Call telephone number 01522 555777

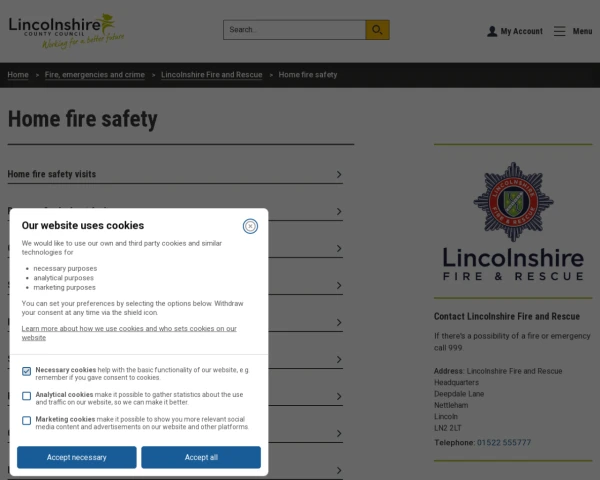(504, 442)
